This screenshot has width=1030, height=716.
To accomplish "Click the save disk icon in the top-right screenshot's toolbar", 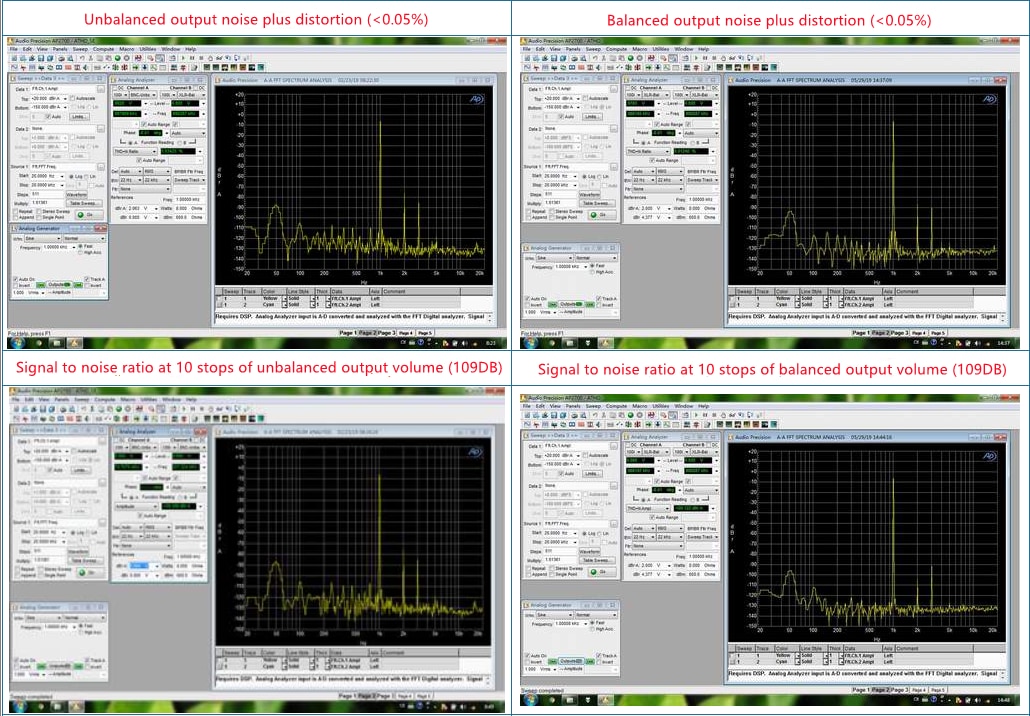I will pos(554,58).
